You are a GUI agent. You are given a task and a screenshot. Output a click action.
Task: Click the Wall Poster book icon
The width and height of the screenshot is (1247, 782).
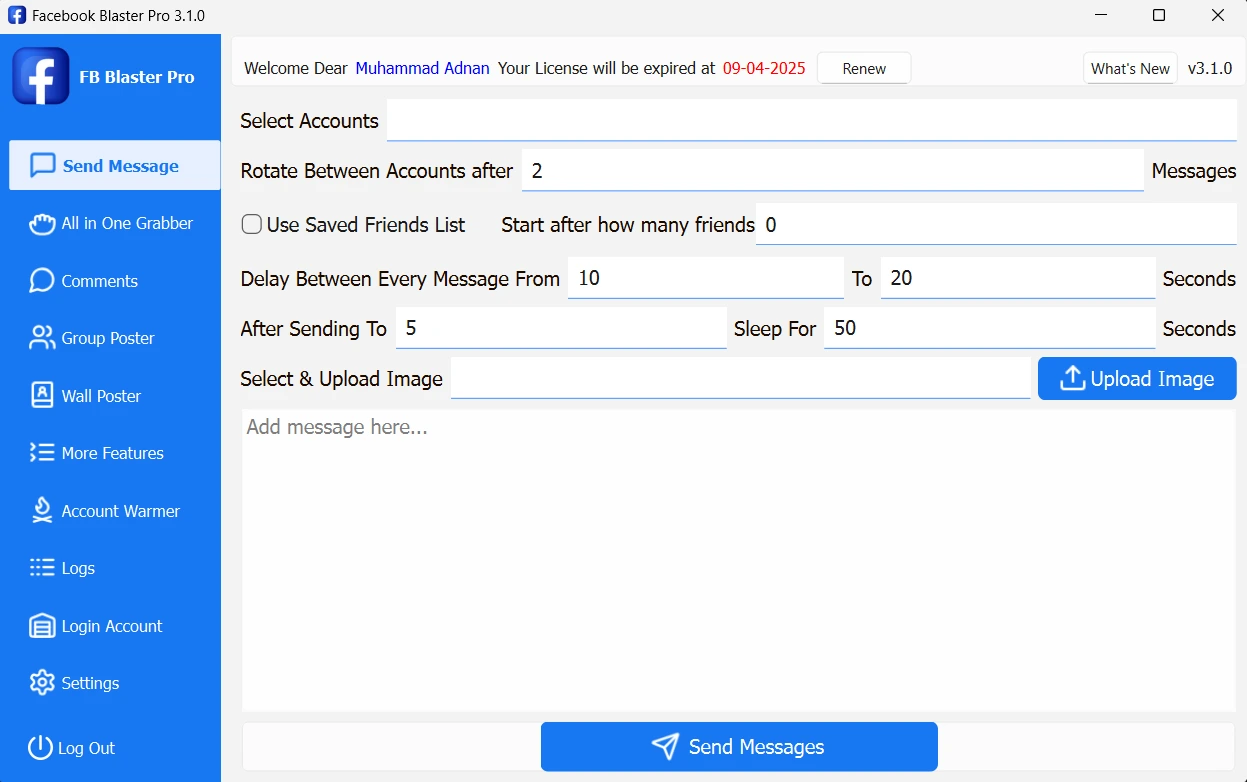pos(42,396)
